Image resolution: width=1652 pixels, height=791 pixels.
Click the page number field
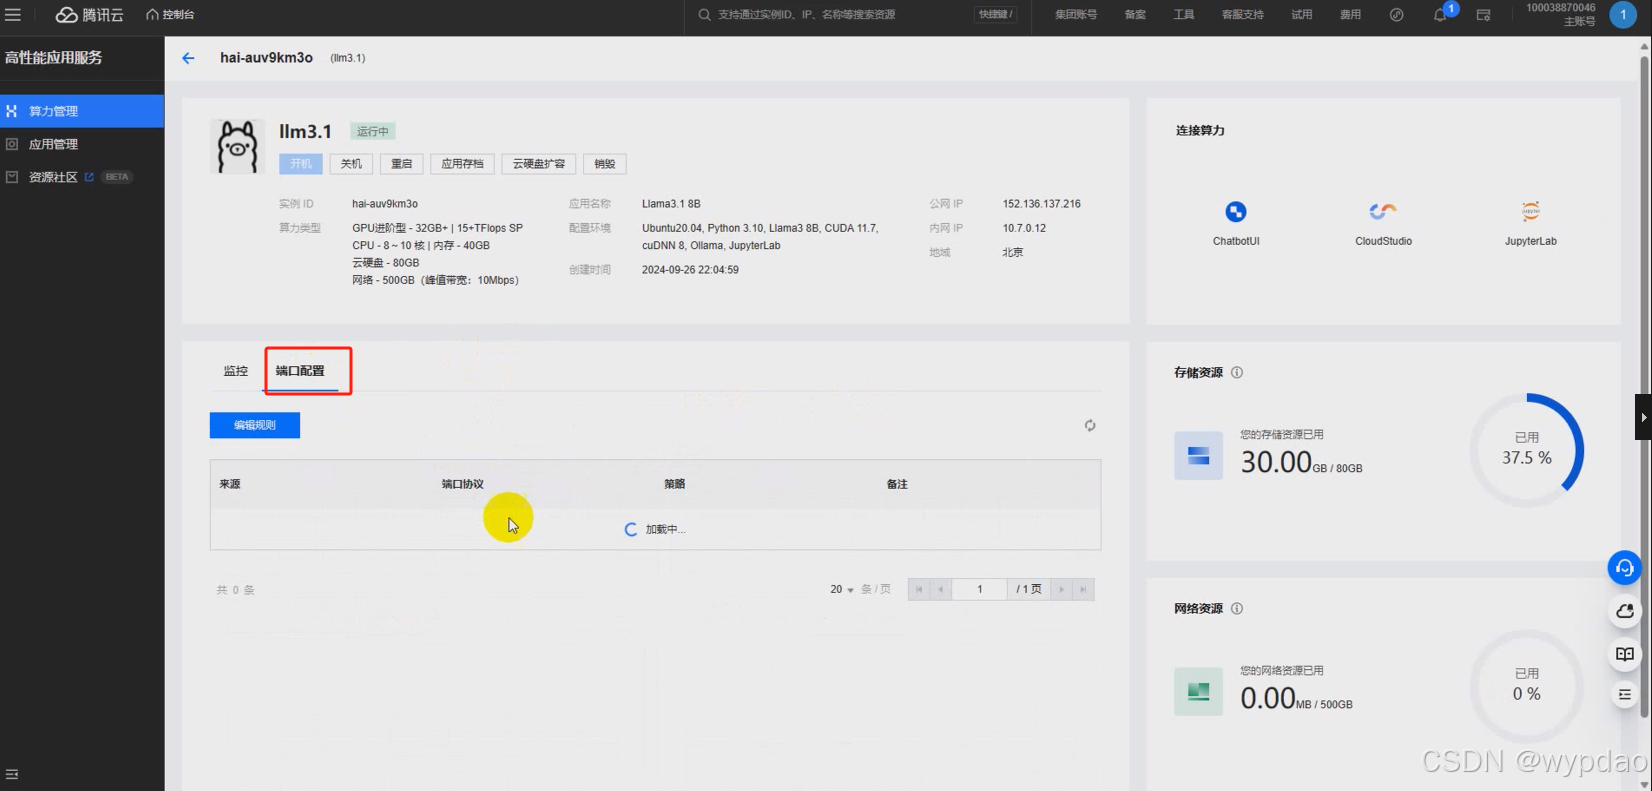(x=980, y=590)
